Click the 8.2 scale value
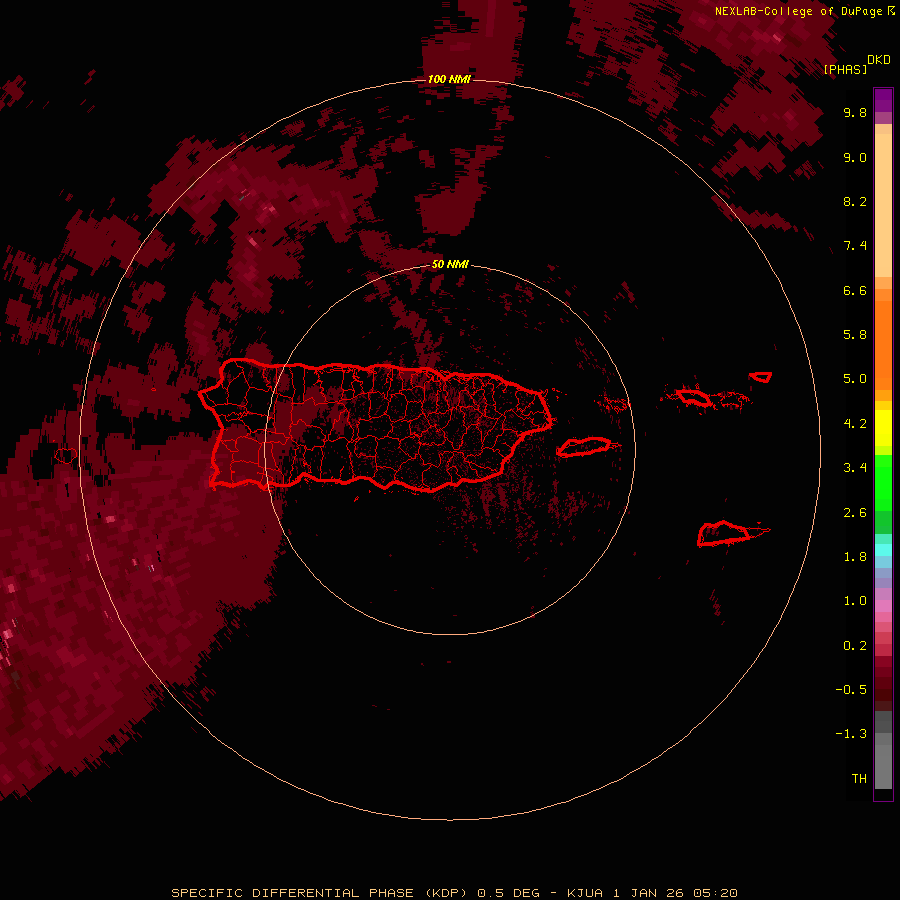The height and width of the screenshot is (900, 900). tap(855, 201)
